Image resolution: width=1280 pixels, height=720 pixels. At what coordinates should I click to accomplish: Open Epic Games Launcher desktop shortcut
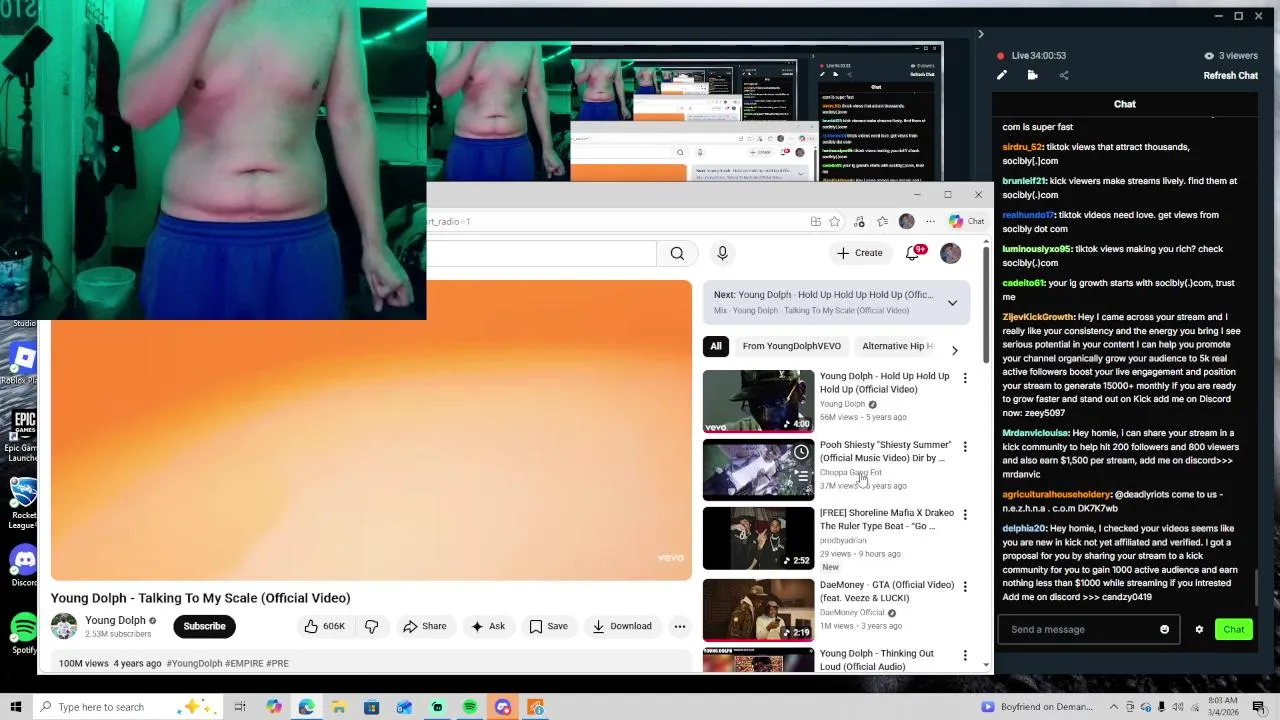coord(22,435)
